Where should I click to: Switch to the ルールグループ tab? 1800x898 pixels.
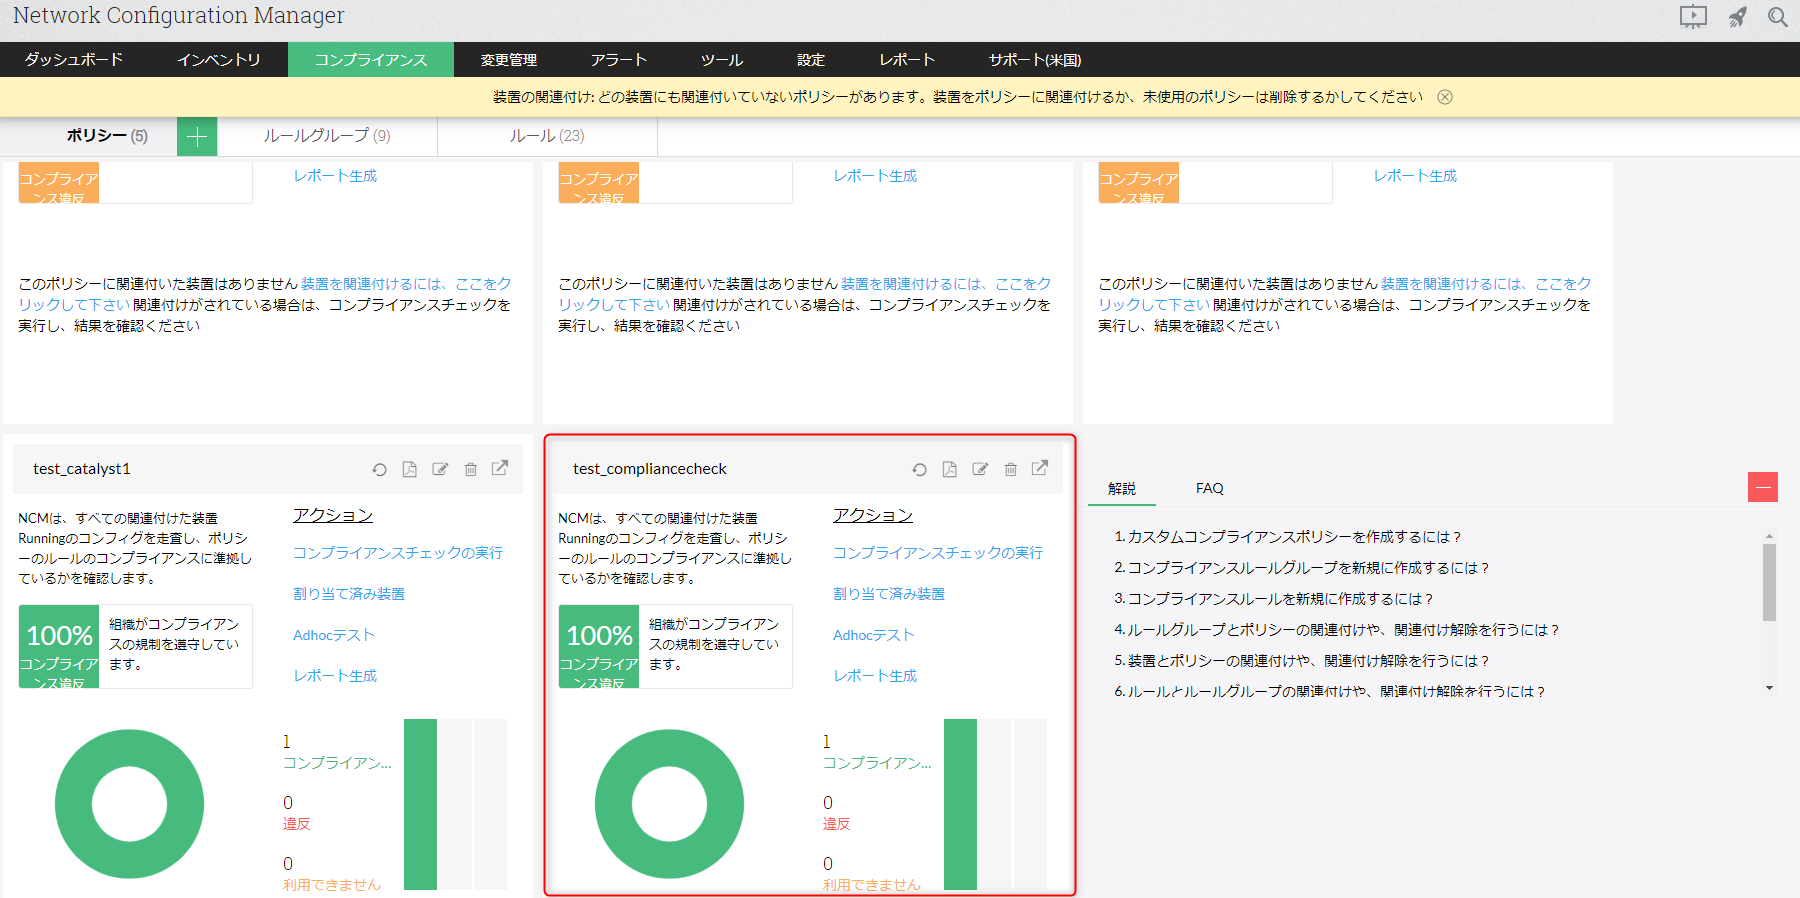point(327,136)
